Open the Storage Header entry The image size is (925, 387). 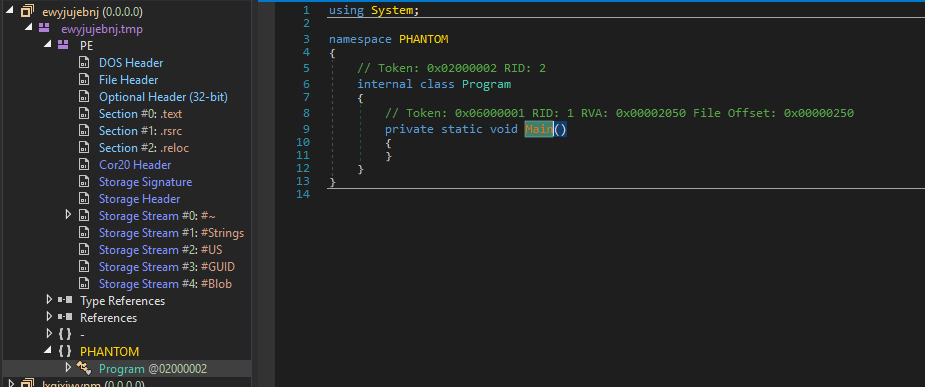click(x=139, y=199)
